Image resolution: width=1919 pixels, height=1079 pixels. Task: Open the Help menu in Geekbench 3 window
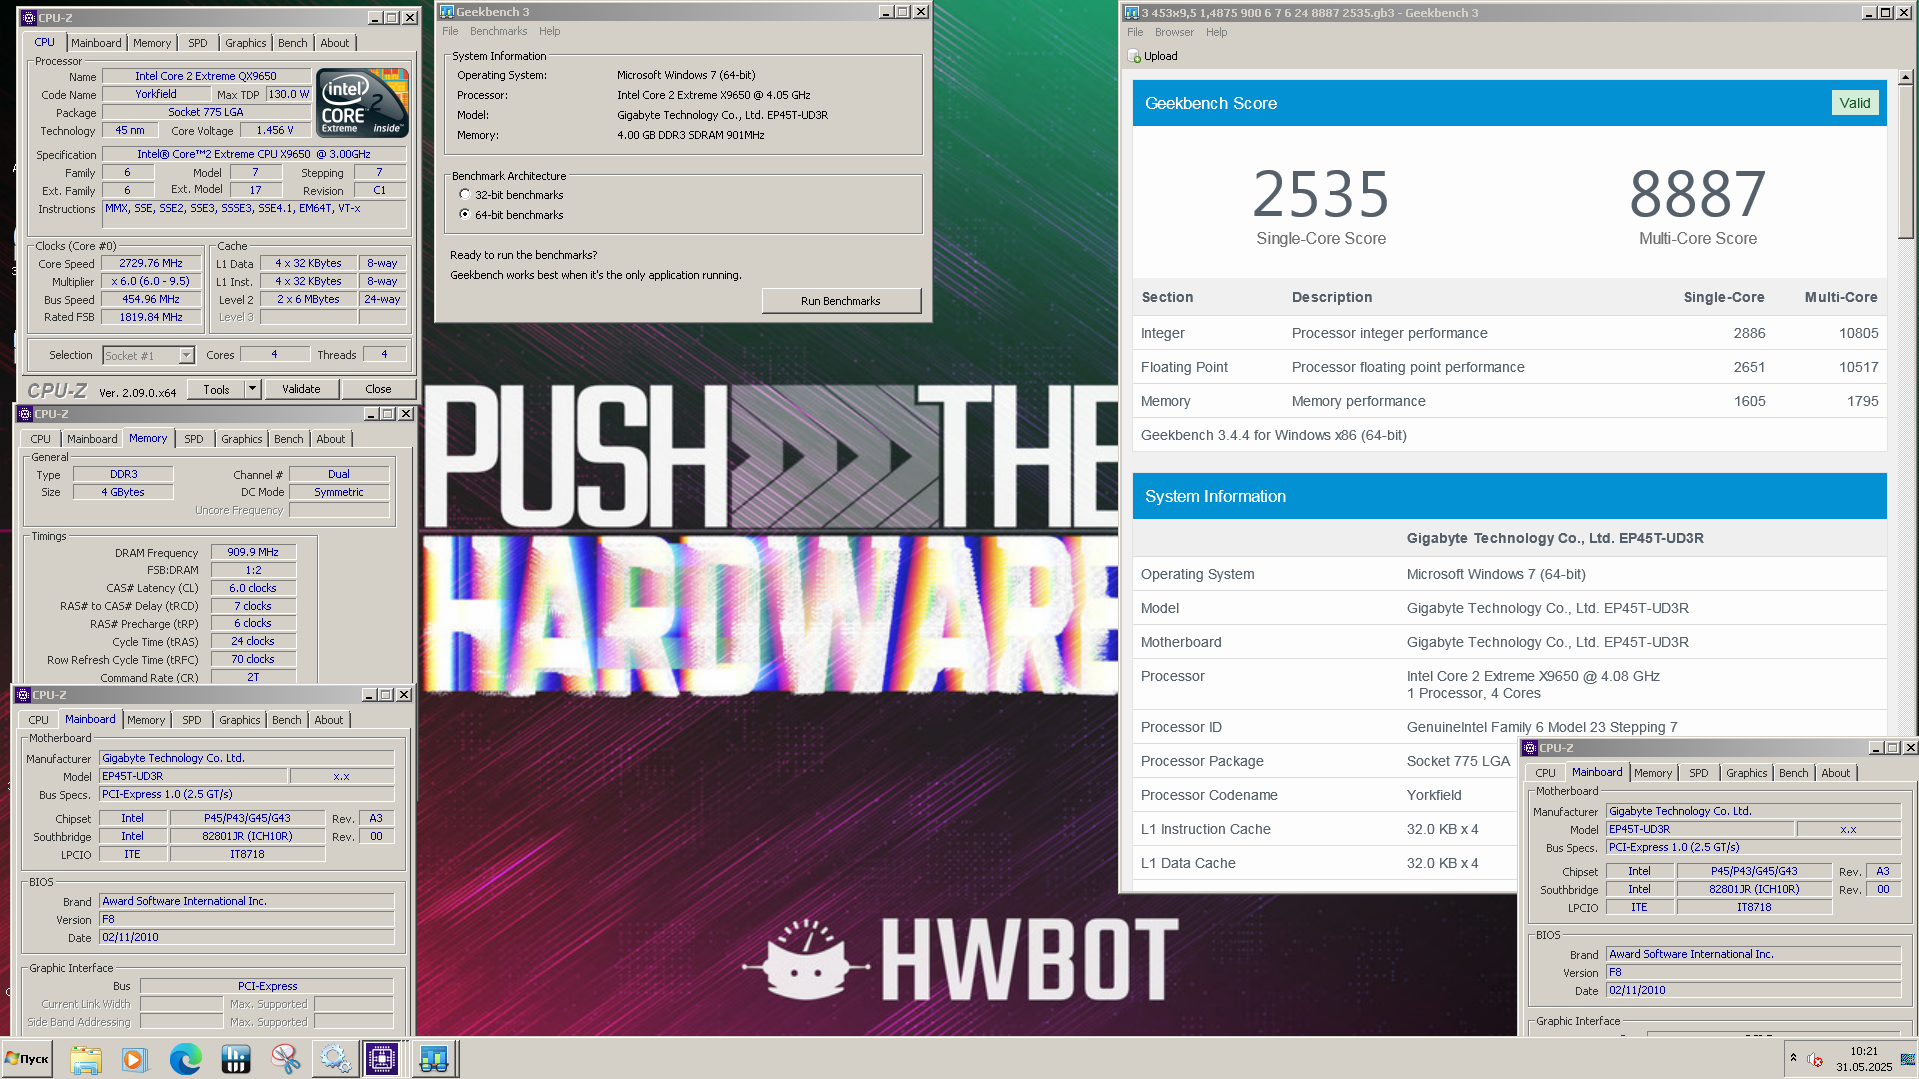click(549, 31)
